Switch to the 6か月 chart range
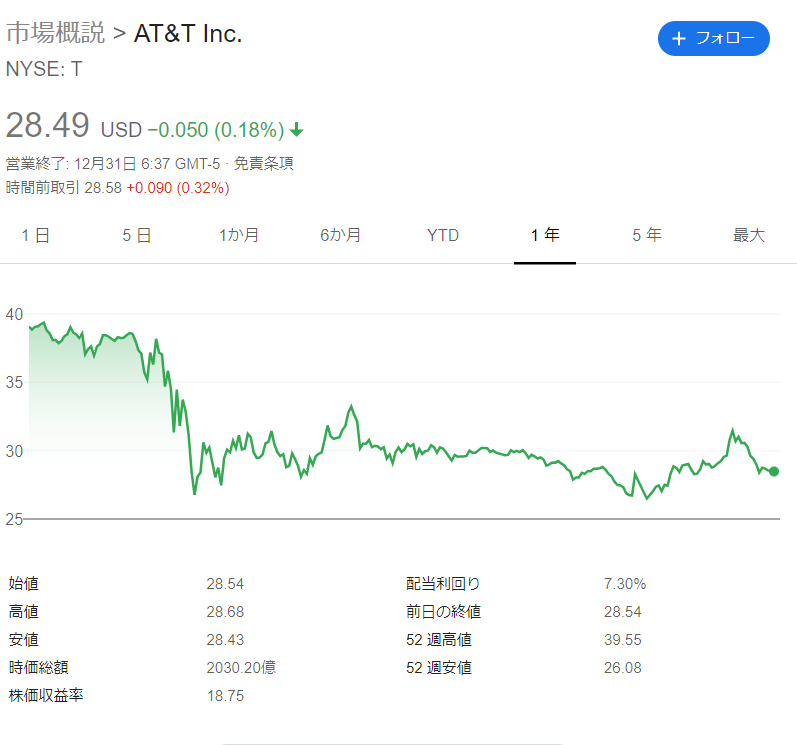 (x=341, y=235)
